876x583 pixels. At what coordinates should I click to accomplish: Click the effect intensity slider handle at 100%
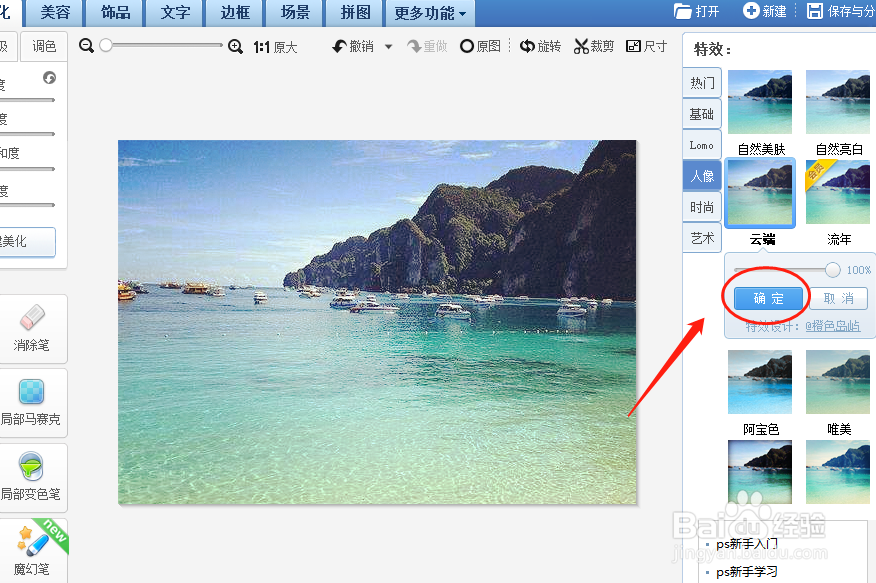click(x=832, y=270)
